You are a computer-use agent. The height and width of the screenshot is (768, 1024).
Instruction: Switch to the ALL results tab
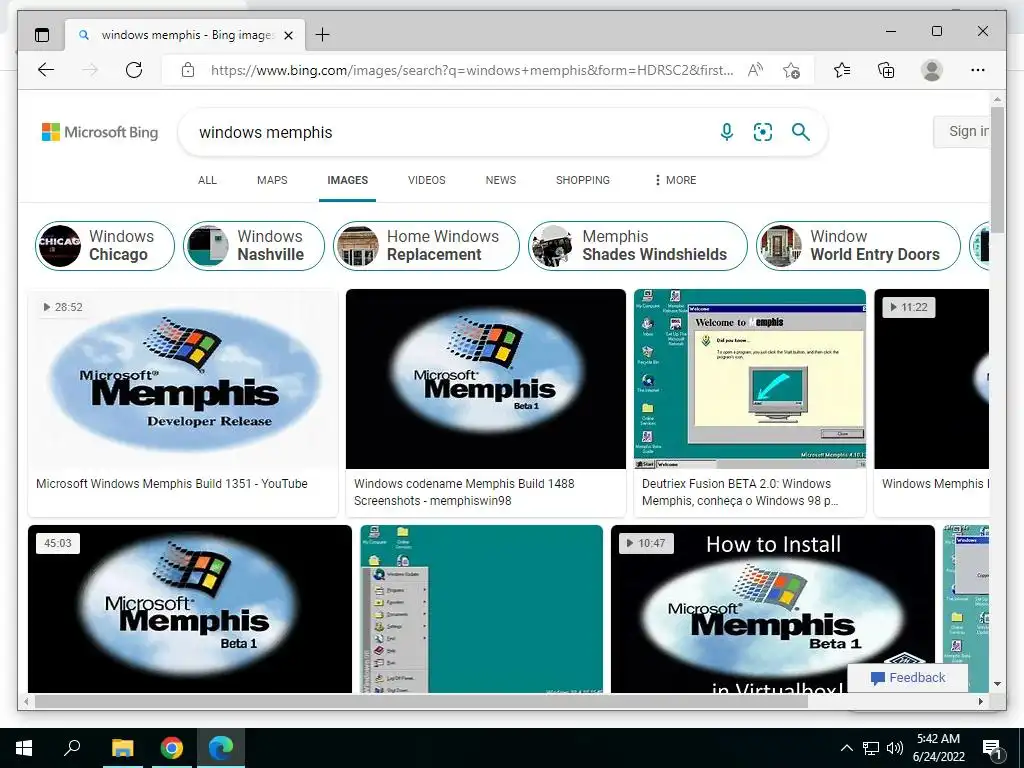[207, 180]
